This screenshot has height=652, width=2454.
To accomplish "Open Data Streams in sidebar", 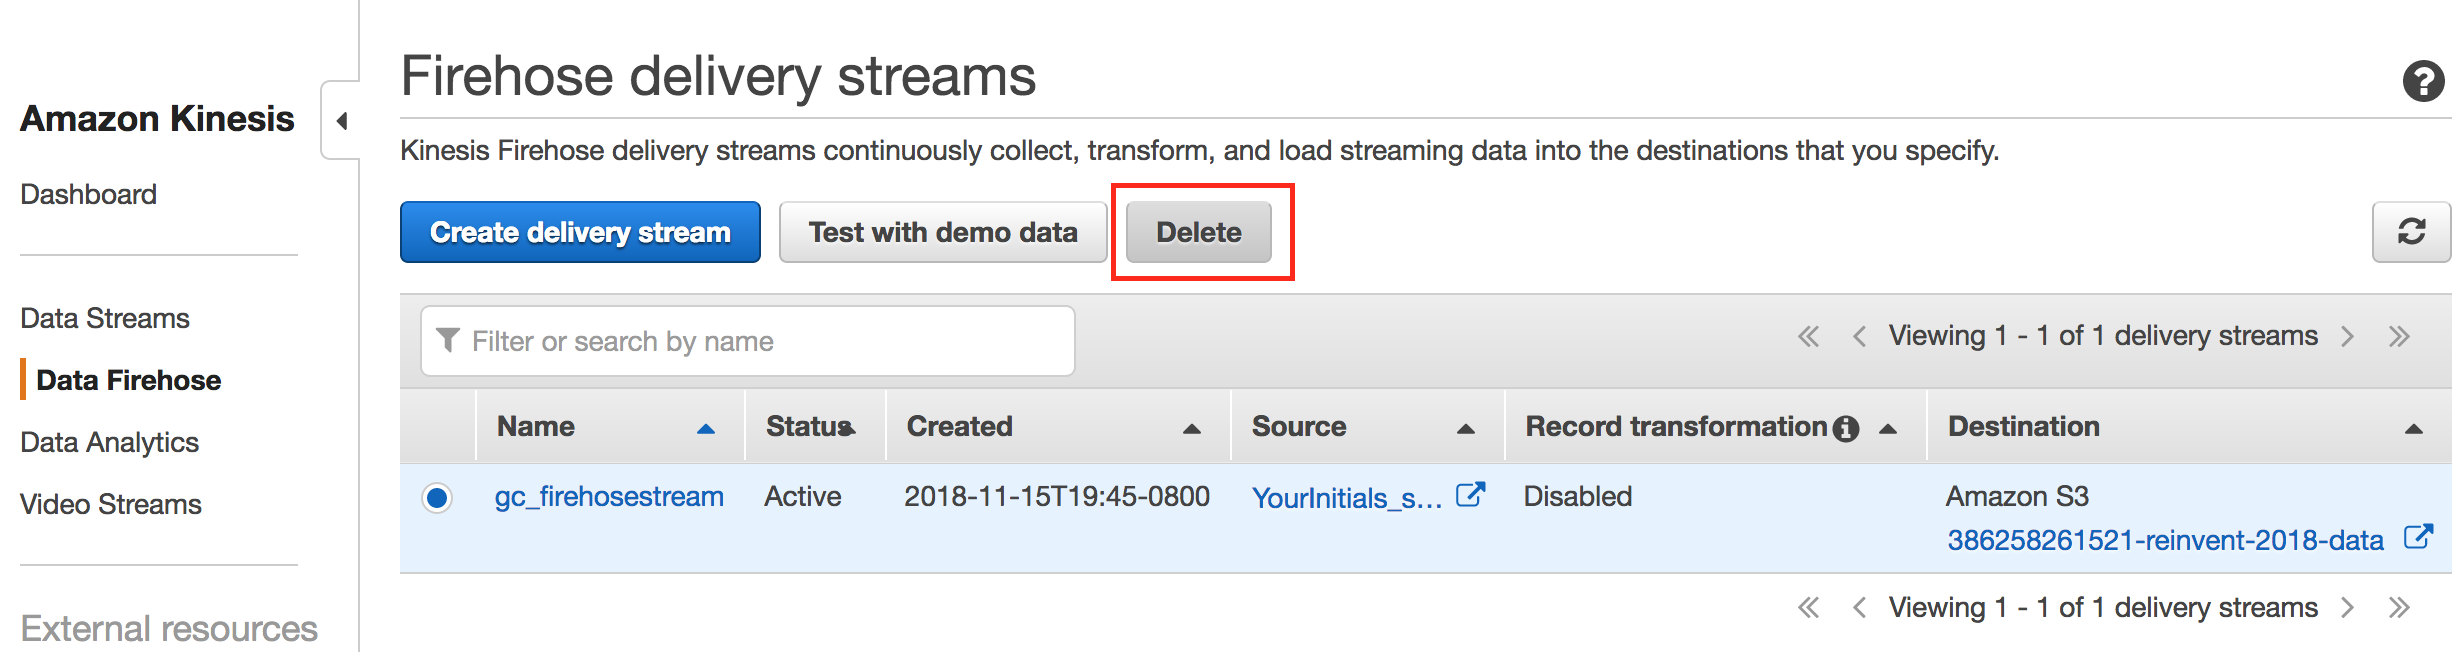I will coord(105,318).
